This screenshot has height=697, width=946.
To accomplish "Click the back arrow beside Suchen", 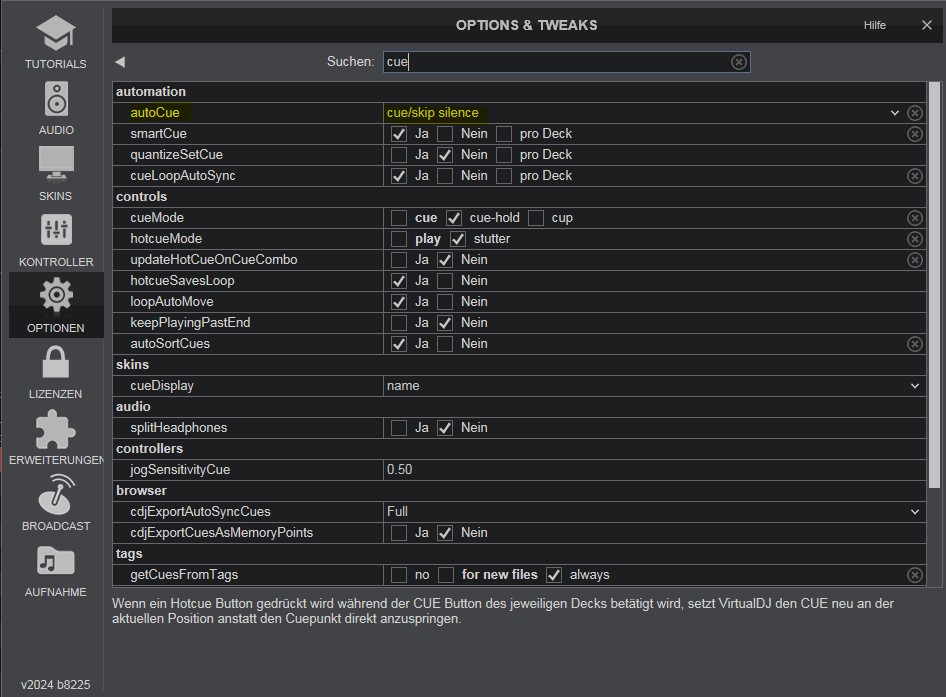I will (x=120, y=62).
